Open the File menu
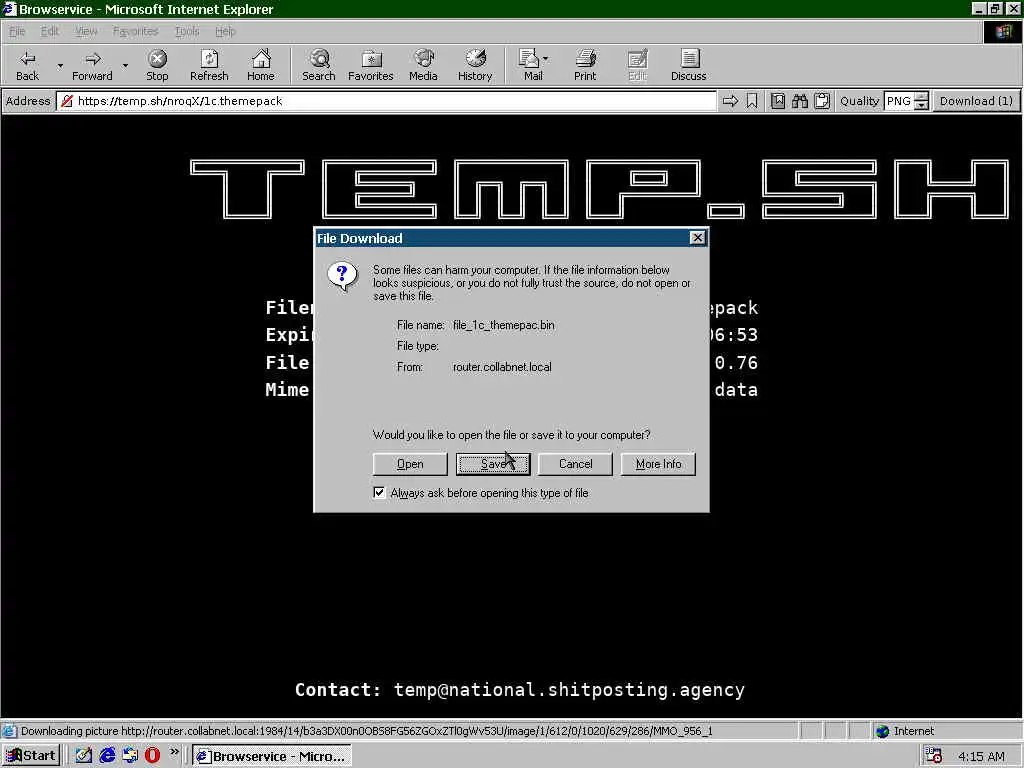This screenshot has height=768, width=1024. (18, 31)
